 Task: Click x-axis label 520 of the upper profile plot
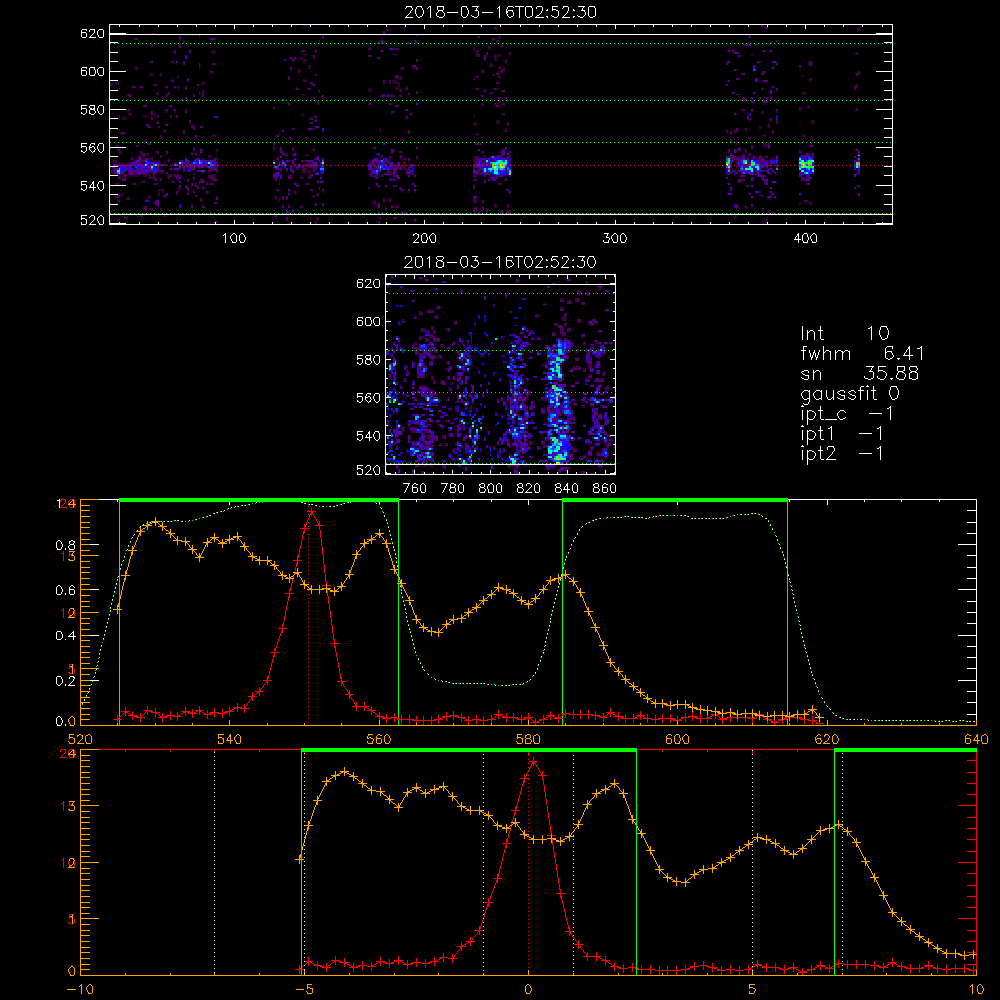(x=80, y=740)
